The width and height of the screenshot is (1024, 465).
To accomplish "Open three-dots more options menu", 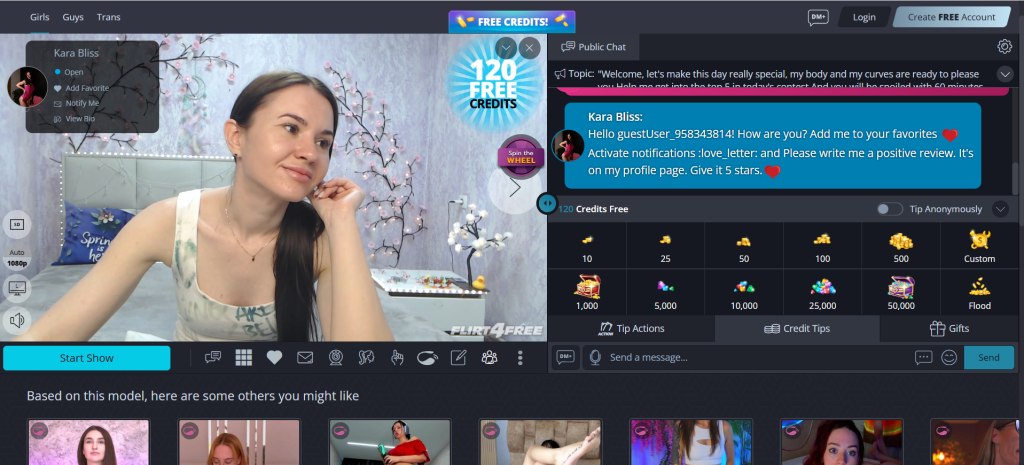I will tap(520, 357).
